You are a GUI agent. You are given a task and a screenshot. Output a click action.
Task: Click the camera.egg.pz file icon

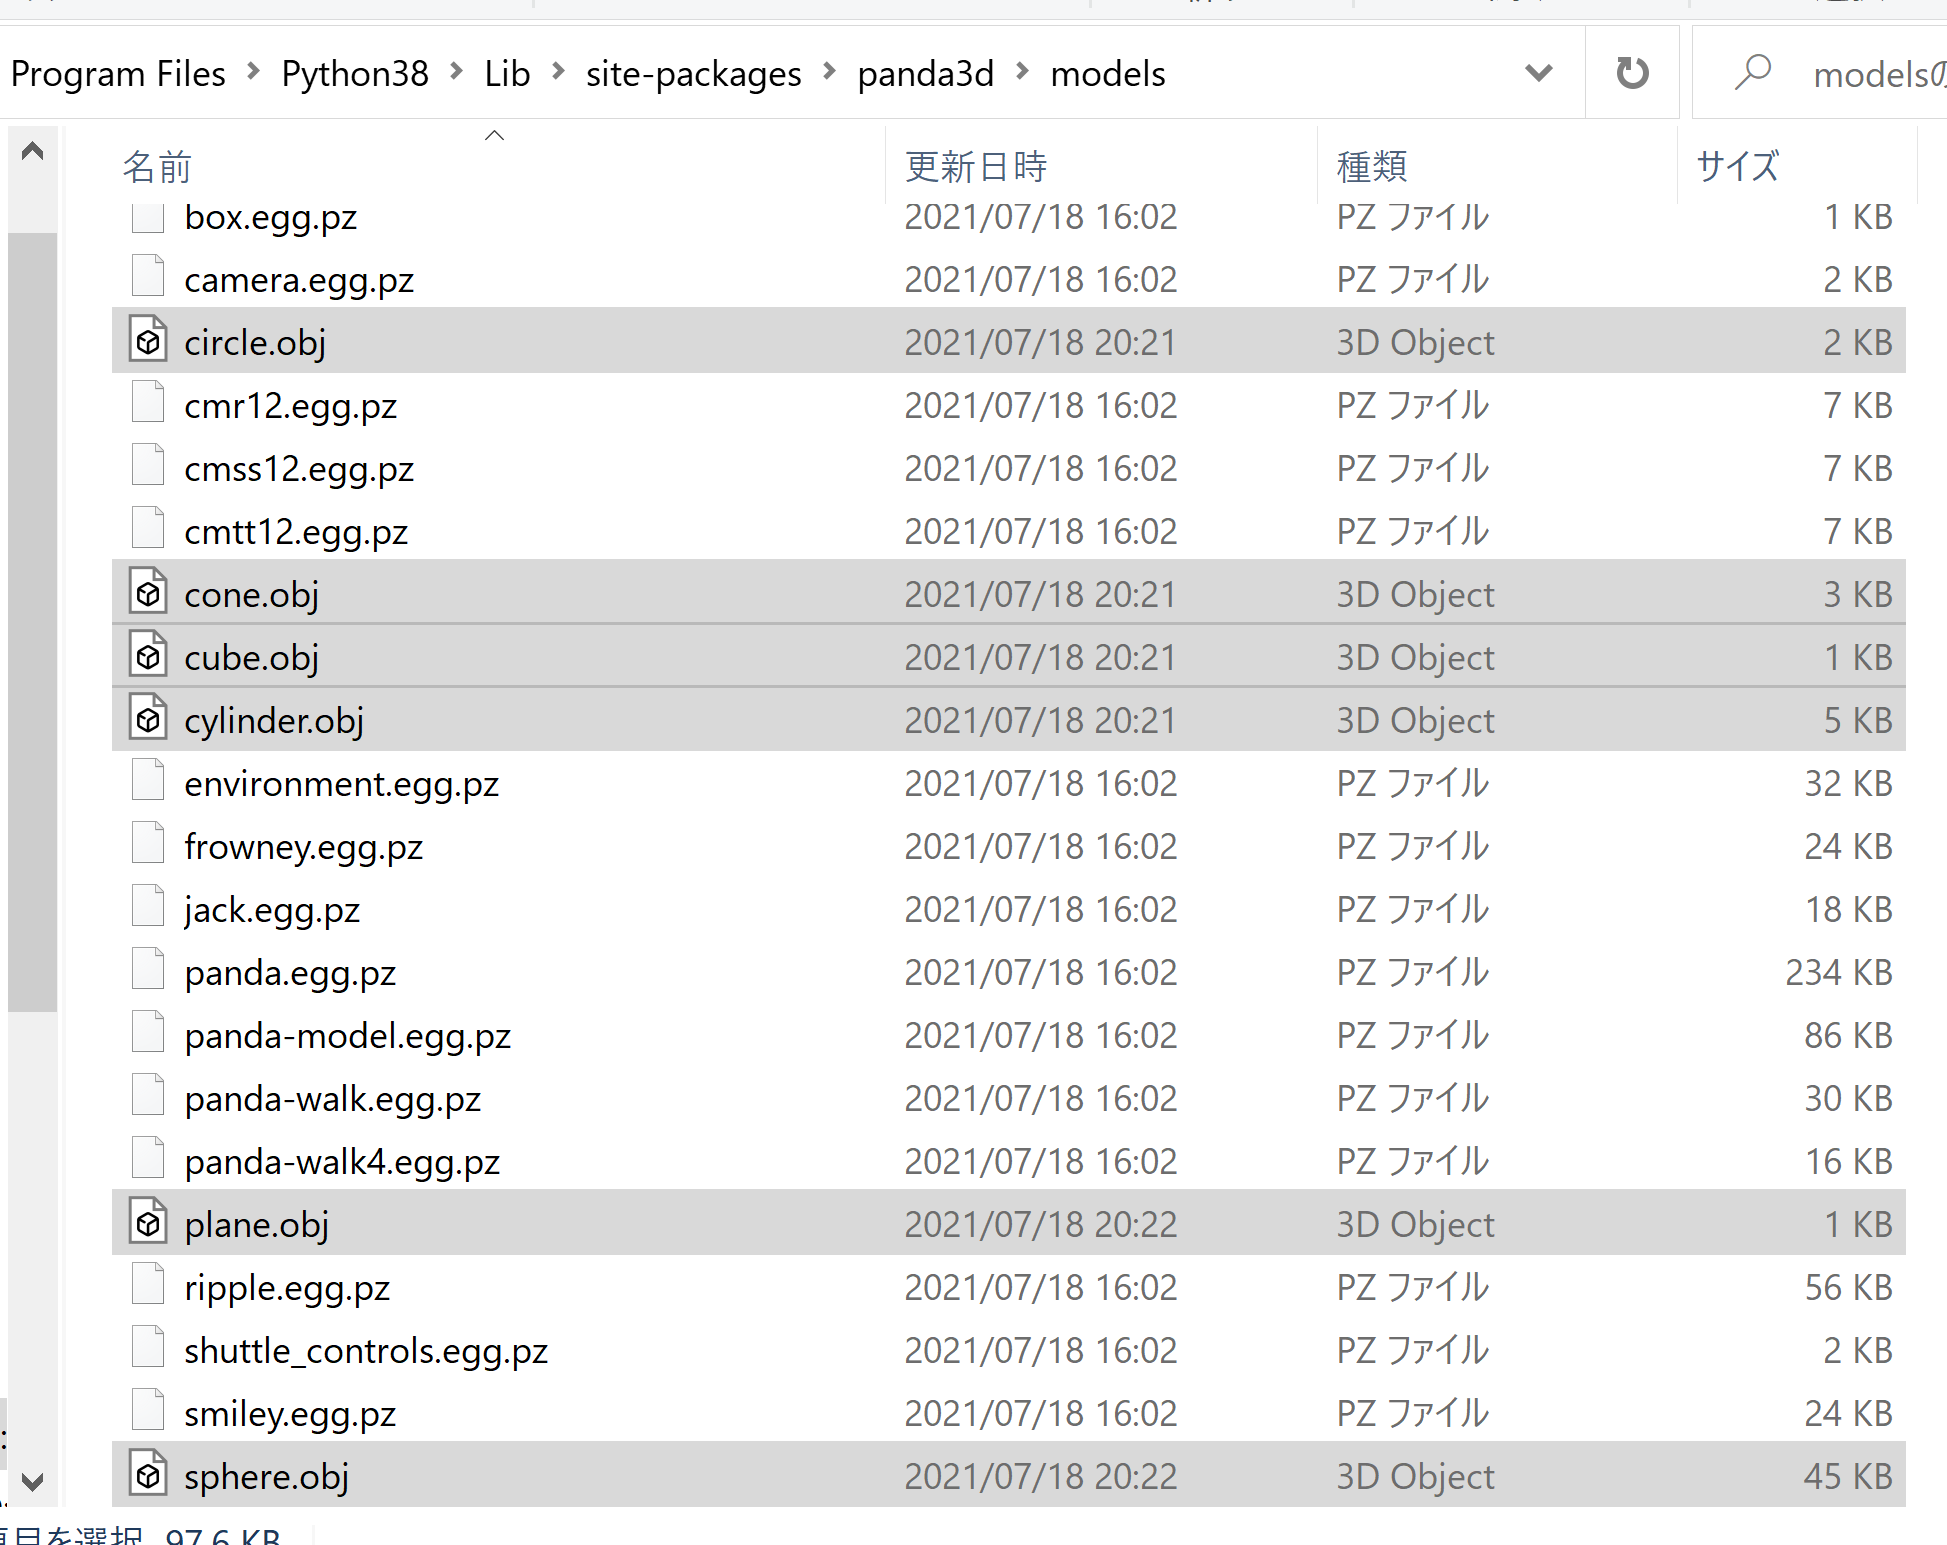[148, 276]
